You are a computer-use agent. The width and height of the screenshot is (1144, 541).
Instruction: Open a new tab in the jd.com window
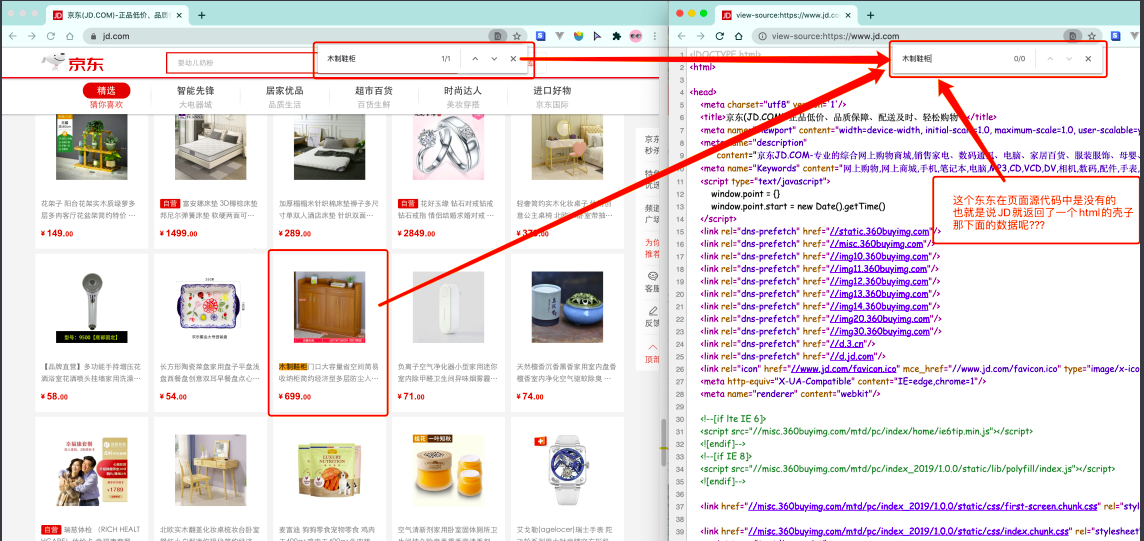(201, 15)
